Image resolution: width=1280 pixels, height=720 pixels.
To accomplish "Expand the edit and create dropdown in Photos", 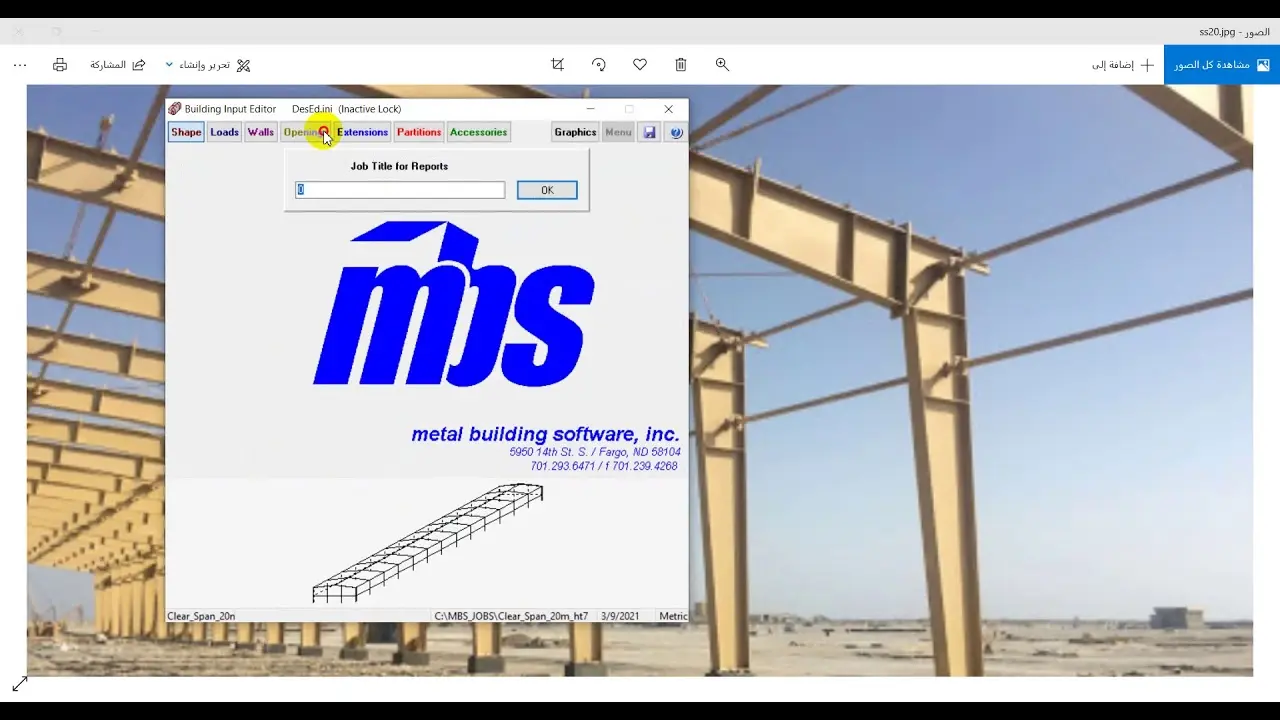I will tap(208, 65).
